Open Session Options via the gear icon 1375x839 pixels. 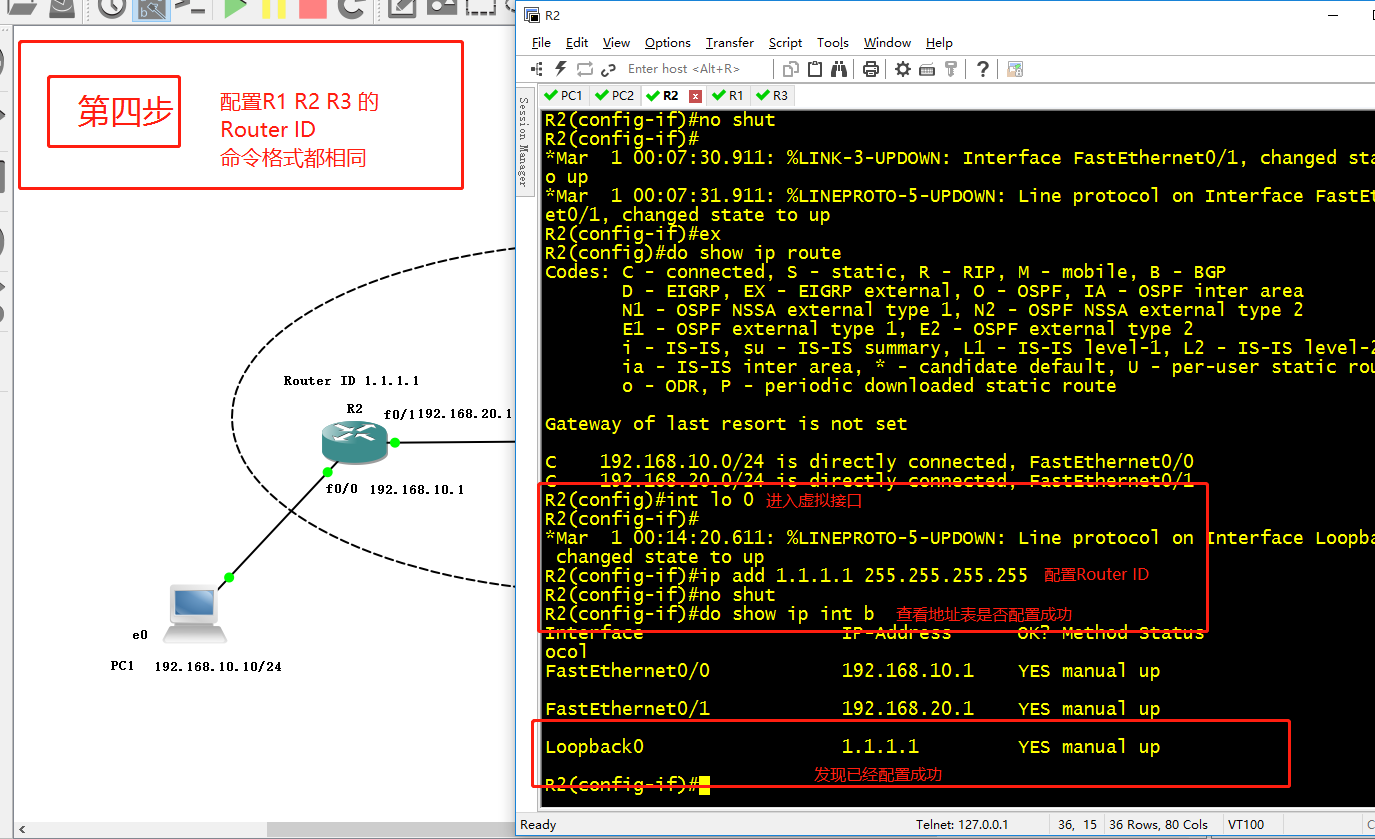901,68
